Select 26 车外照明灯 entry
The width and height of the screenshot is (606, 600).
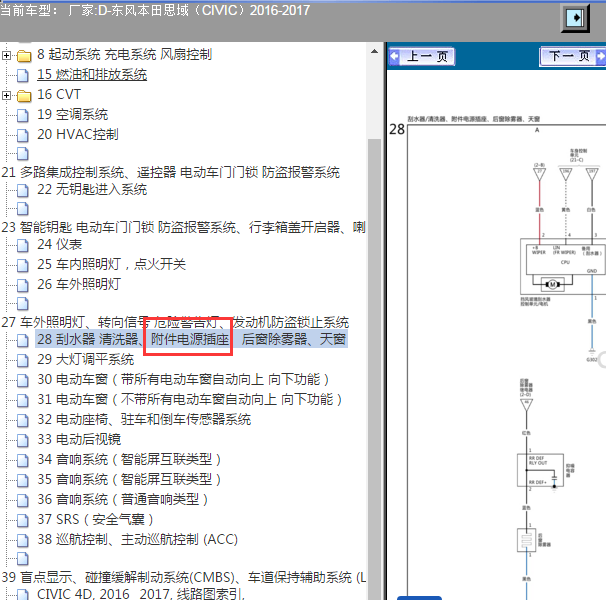tap(79, 285)
